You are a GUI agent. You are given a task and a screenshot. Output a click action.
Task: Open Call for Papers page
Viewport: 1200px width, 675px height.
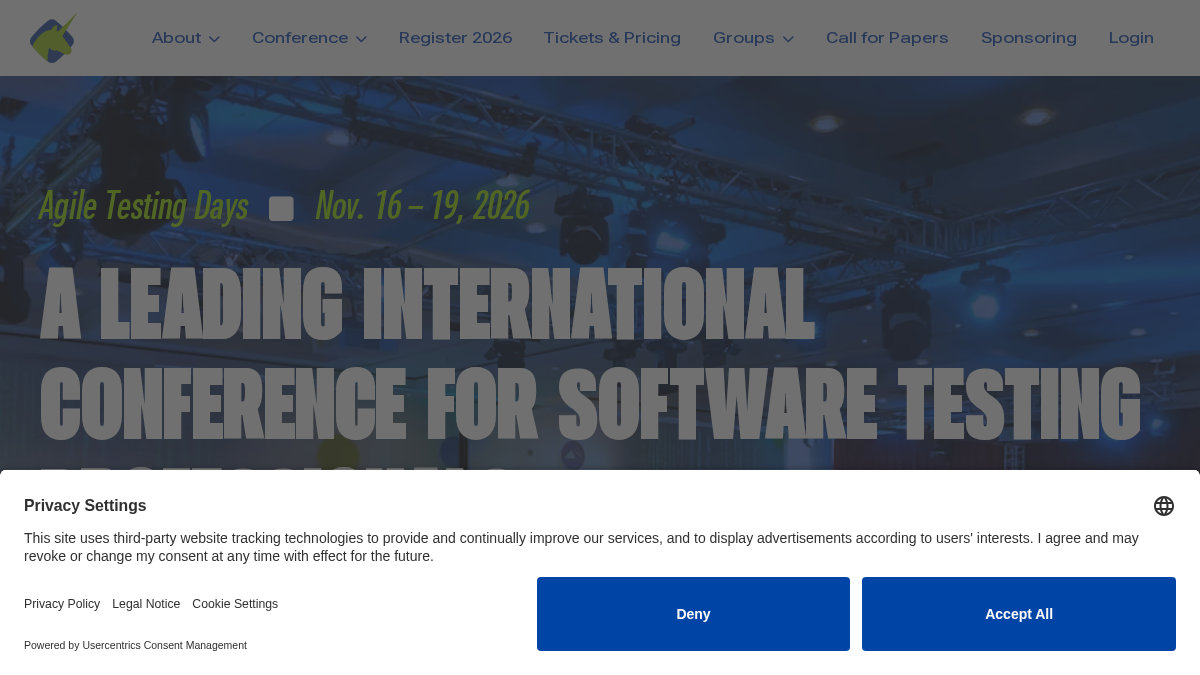pos(887,38)
